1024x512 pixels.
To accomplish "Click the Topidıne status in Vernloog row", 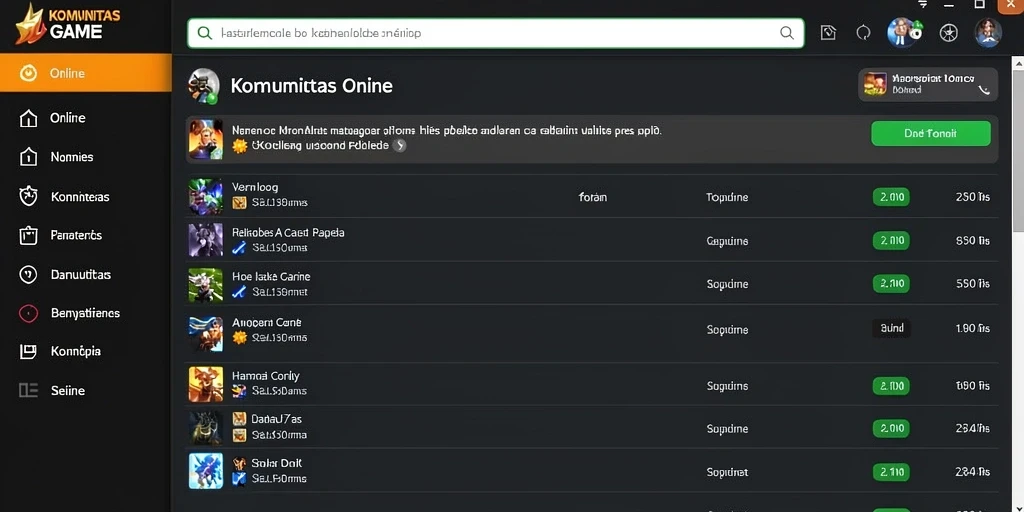I will coord(727,197).
